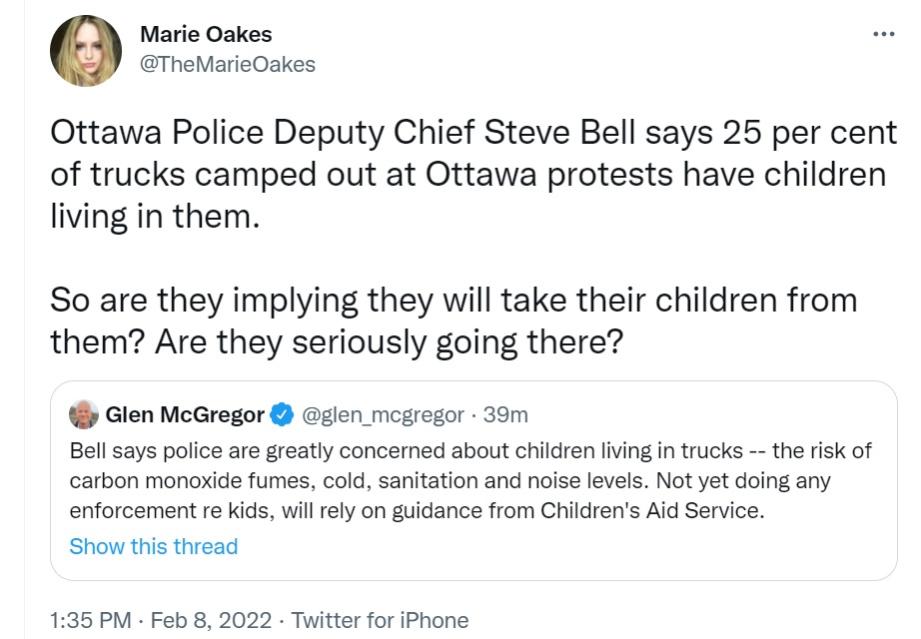Click Glen McGregor's small profile avatar
The height and width of the screenshot is (639, 921).
tap(83, 414)
